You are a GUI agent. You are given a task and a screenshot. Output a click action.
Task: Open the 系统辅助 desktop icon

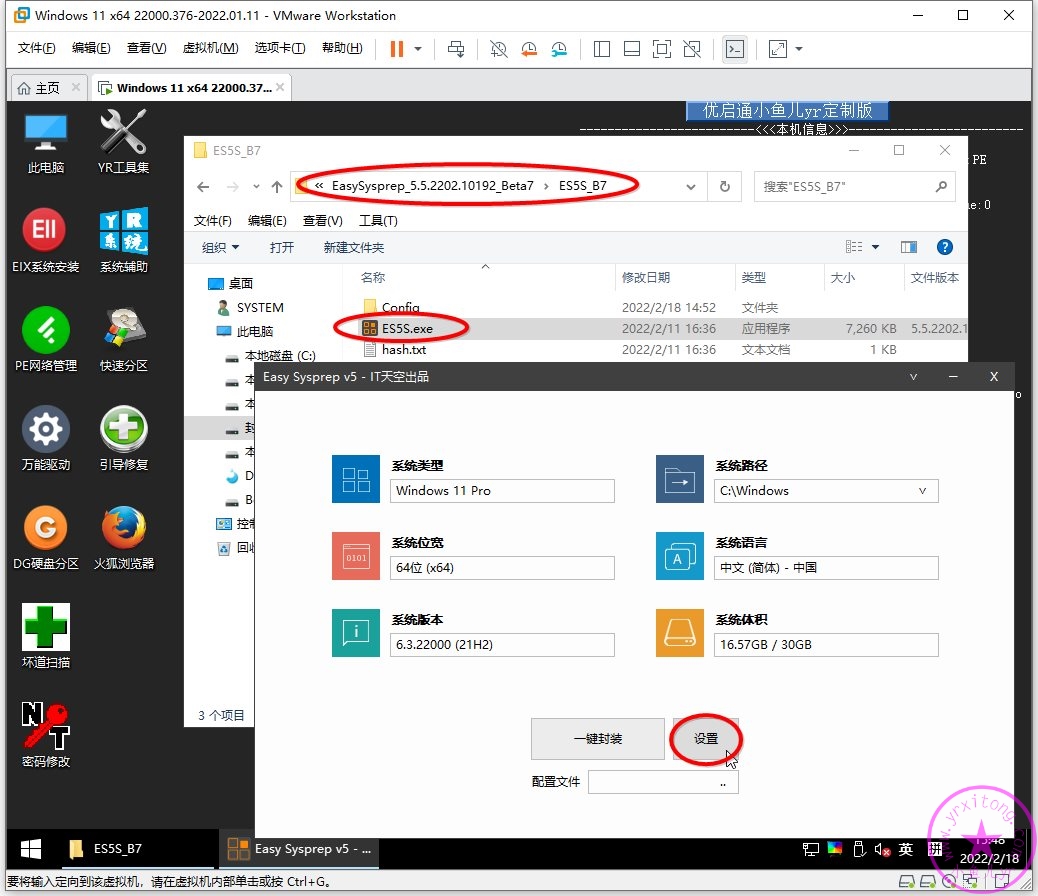(x=123, y=241)
